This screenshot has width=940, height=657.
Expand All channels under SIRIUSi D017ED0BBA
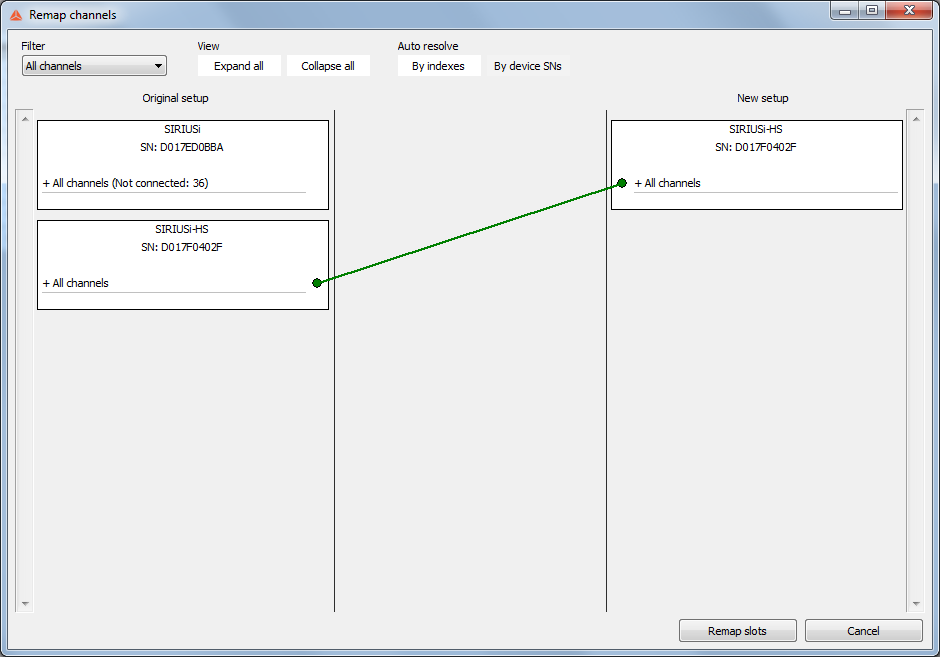click(x=125, y=183)
